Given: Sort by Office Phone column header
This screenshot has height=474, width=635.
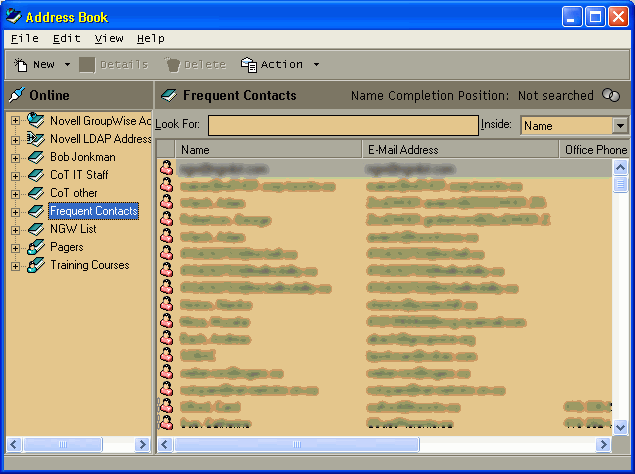Looking at the screenshot, I should click(593, 149).
